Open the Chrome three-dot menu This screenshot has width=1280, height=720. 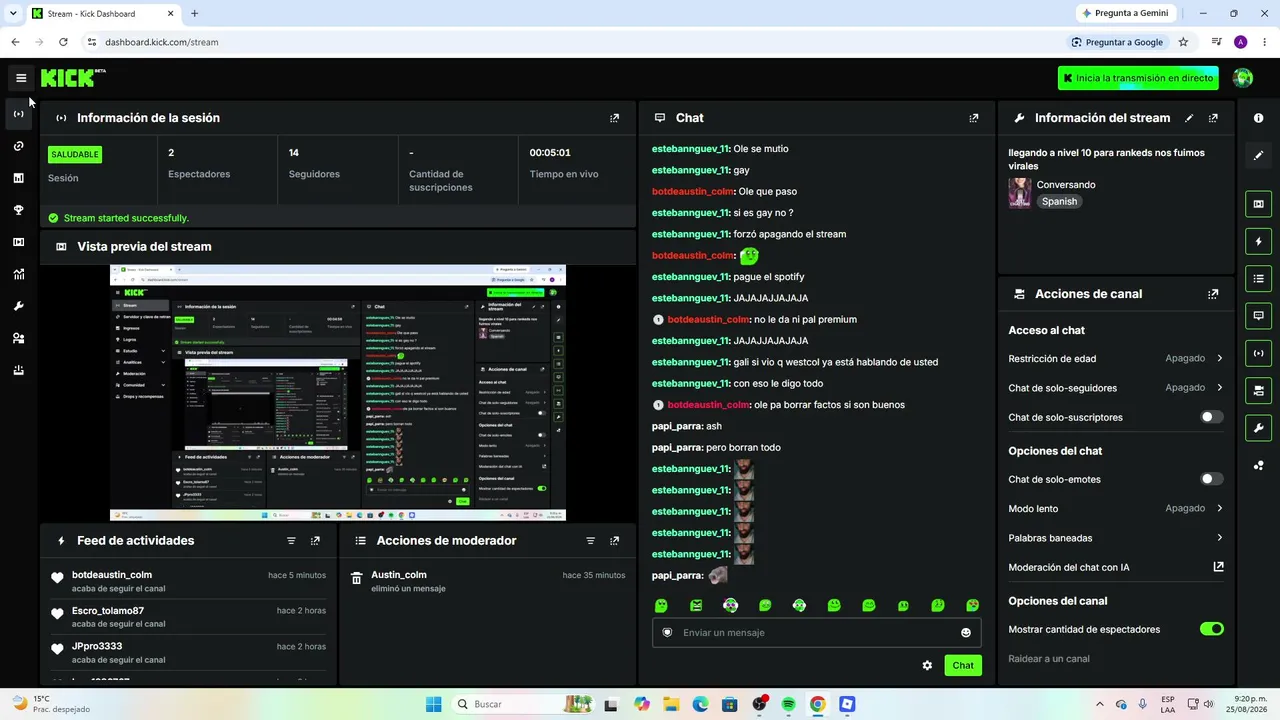point(1265,42)
